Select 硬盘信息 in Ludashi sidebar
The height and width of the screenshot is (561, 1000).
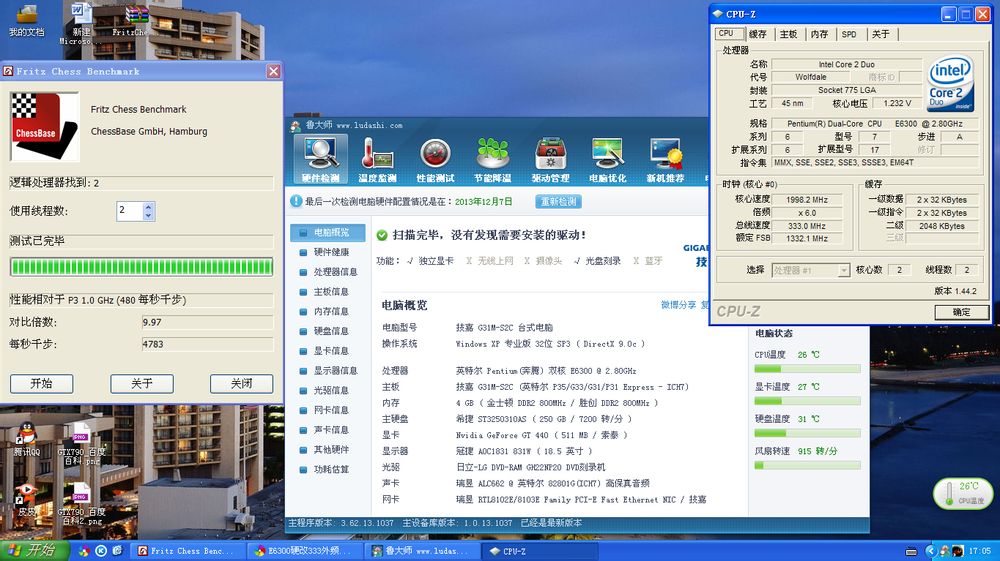[x=328, y=332]
